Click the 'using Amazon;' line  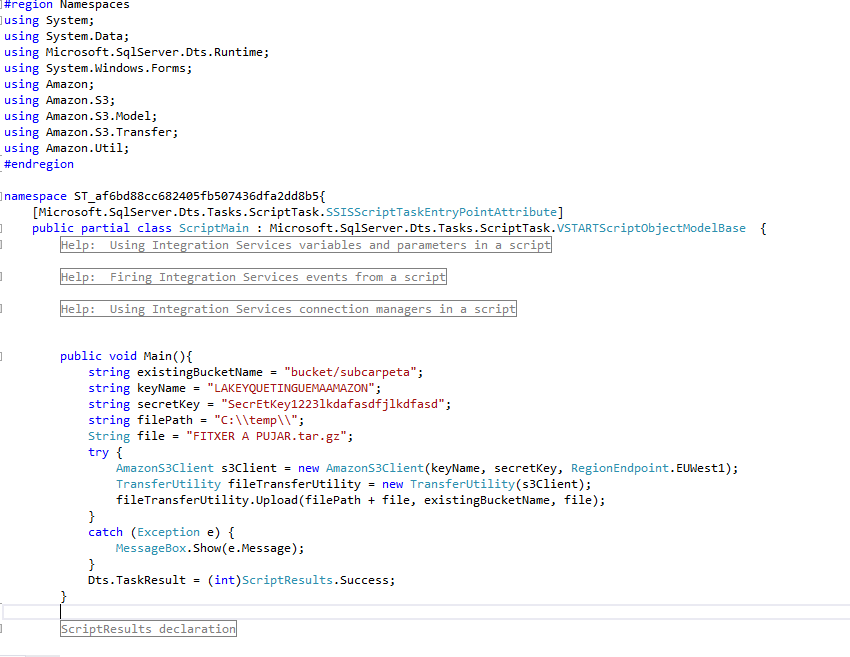tap(49, 85)
